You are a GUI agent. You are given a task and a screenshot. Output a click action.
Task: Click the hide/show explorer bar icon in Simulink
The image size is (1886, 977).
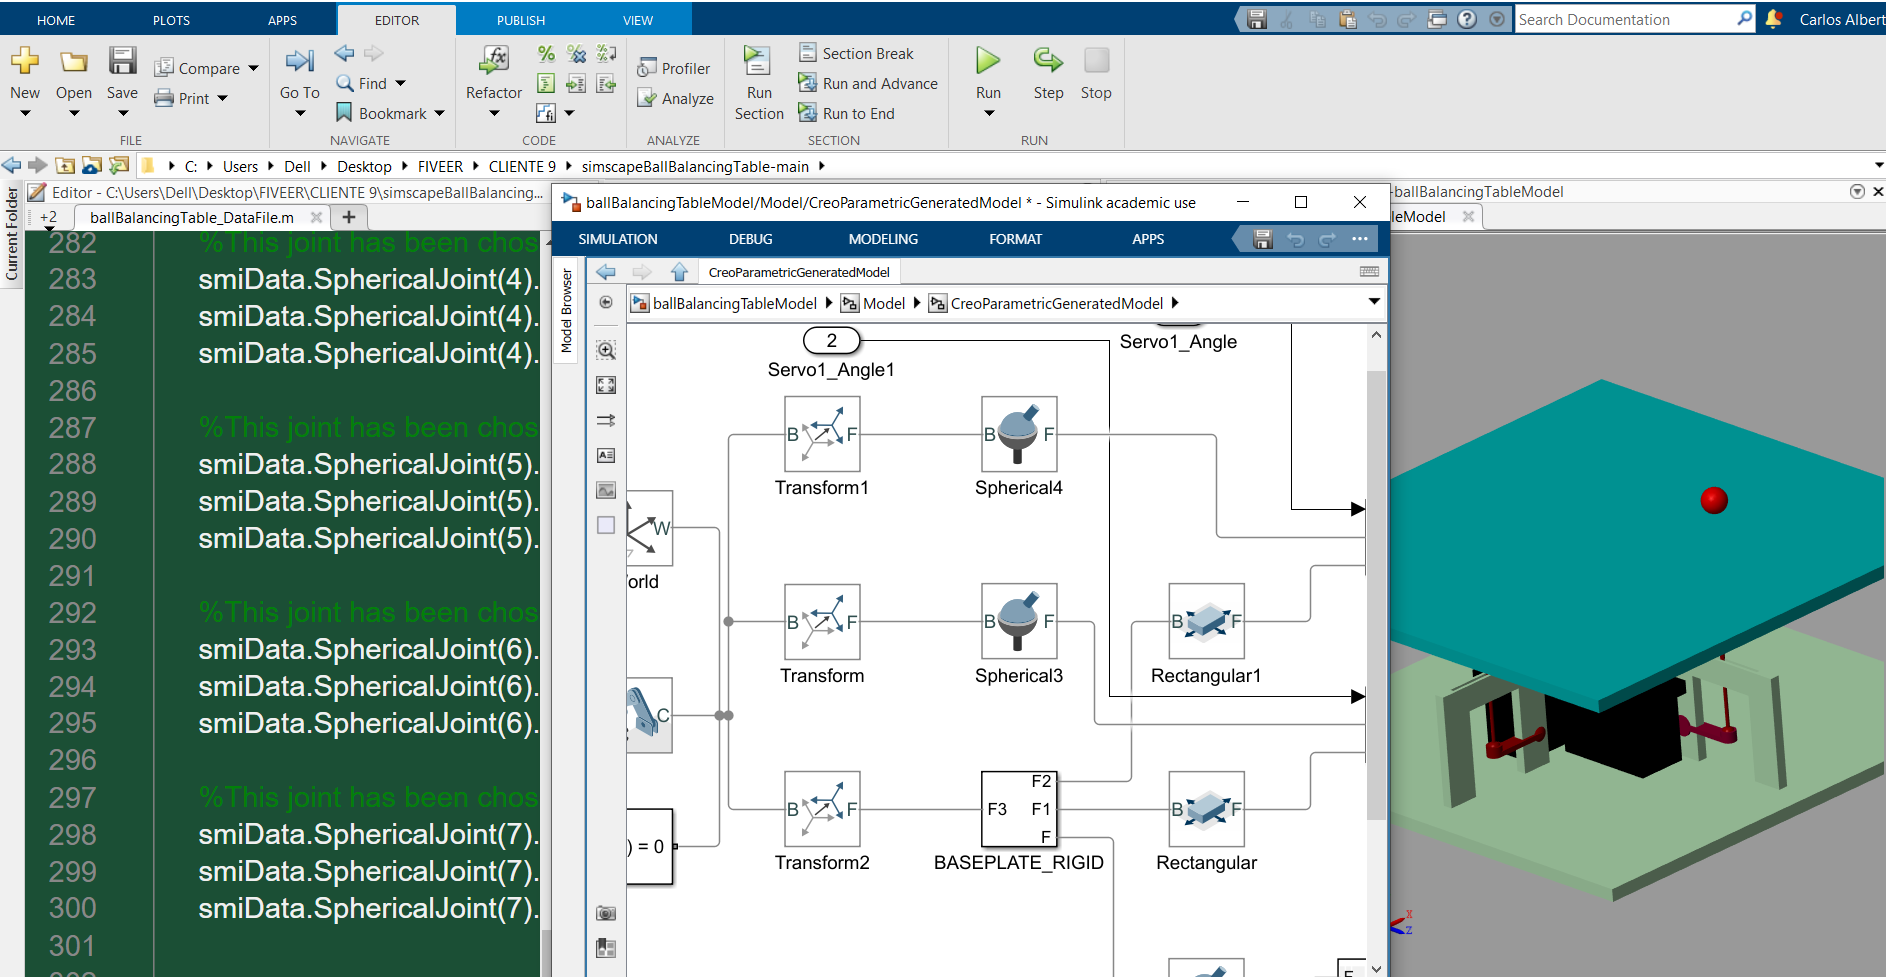(606, 302)
